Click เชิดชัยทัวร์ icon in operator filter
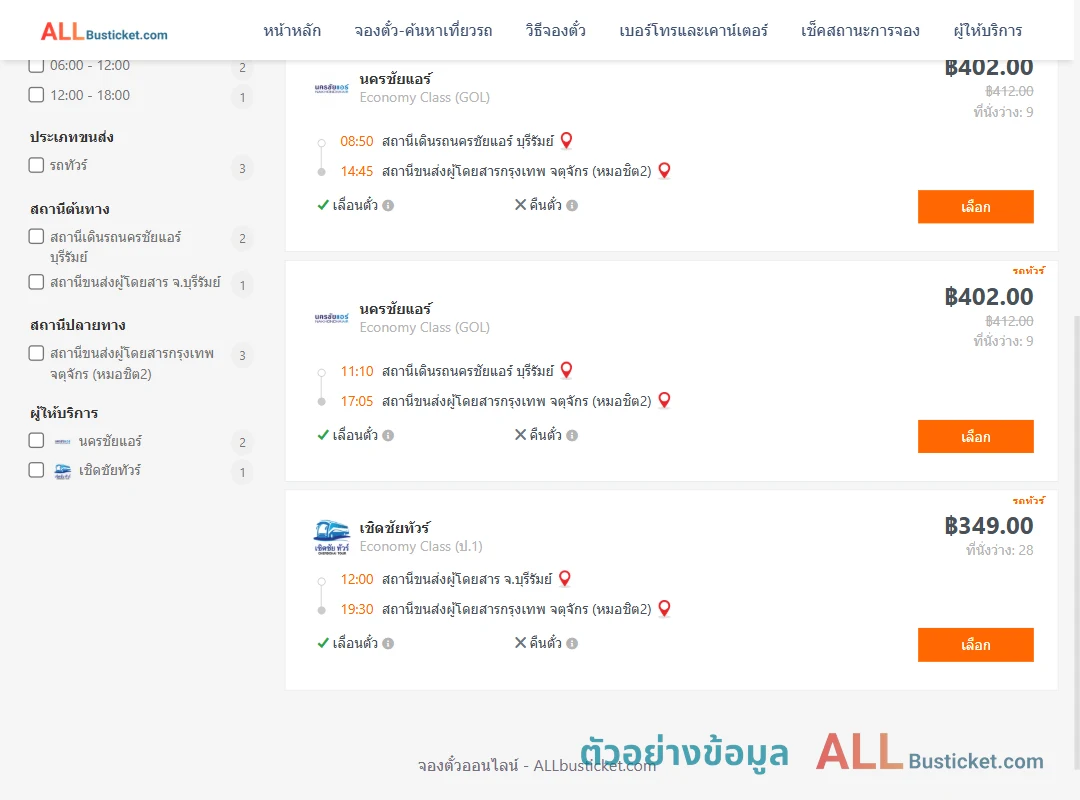This screenshot has height=800, width=1080. tap(63, 471)
